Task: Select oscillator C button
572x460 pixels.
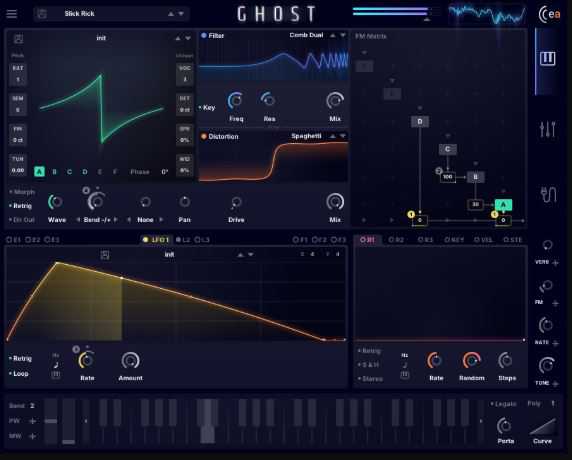Action: point(70,171)
